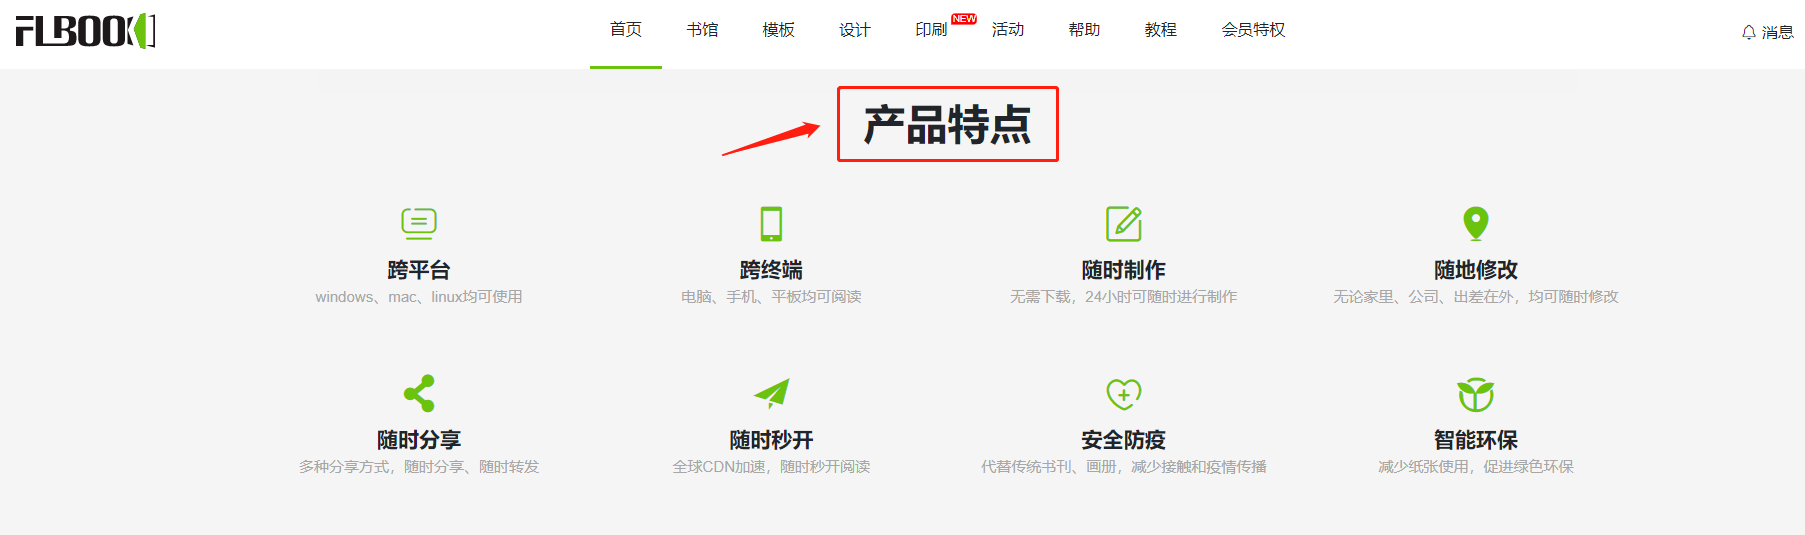
Task: Open the 消息 notification bell
Action: (1767, 32)
